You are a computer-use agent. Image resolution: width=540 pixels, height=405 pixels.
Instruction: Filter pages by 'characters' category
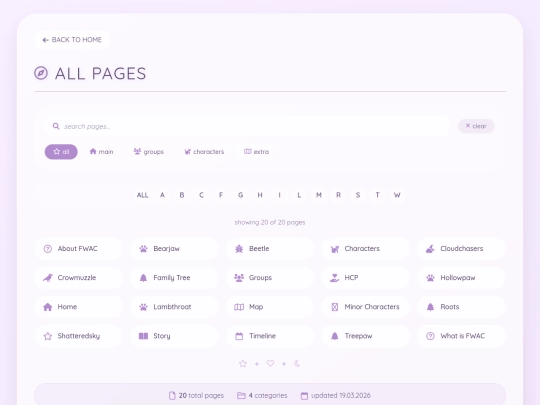204,152
